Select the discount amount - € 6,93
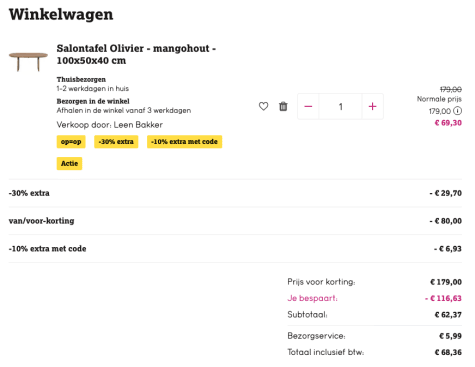The height and width of the screenshot is (367, 475). point(448,249)
